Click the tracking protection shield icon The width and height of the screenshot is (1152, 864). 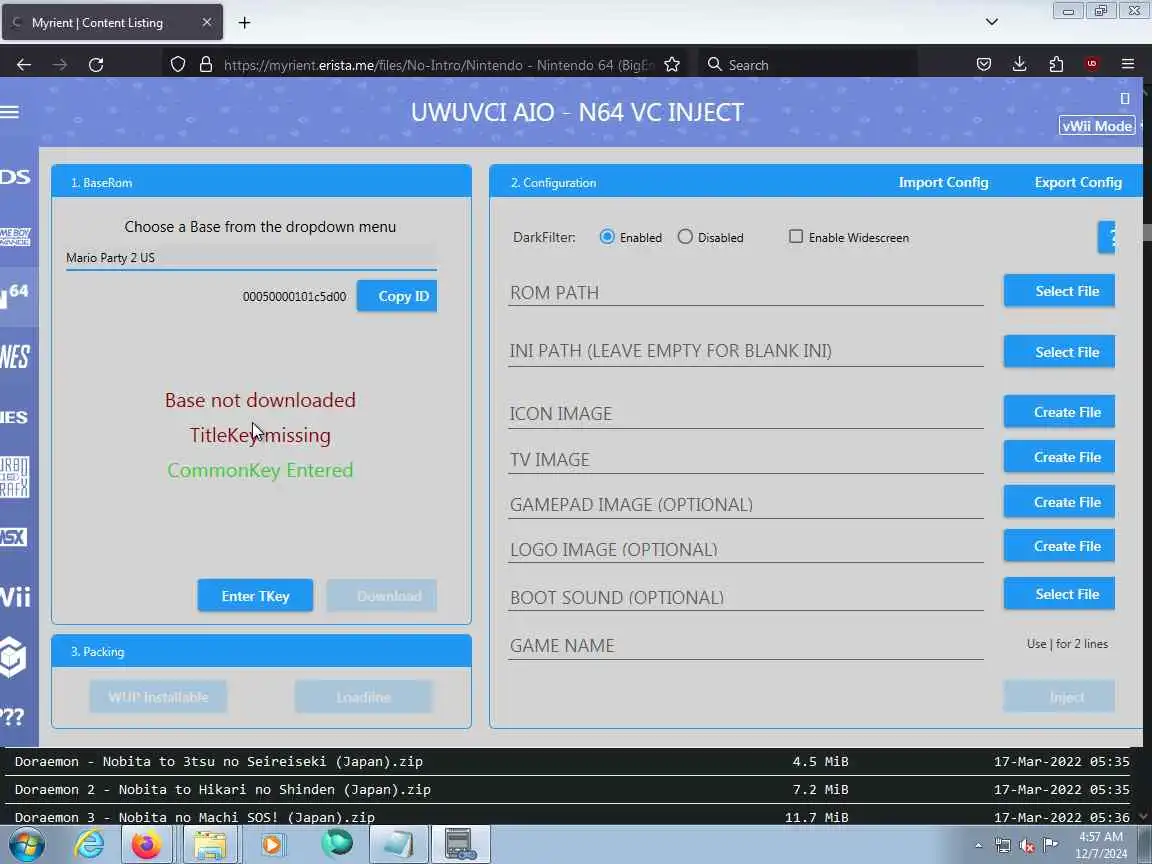pyautogui.click(x=178, y=65)
